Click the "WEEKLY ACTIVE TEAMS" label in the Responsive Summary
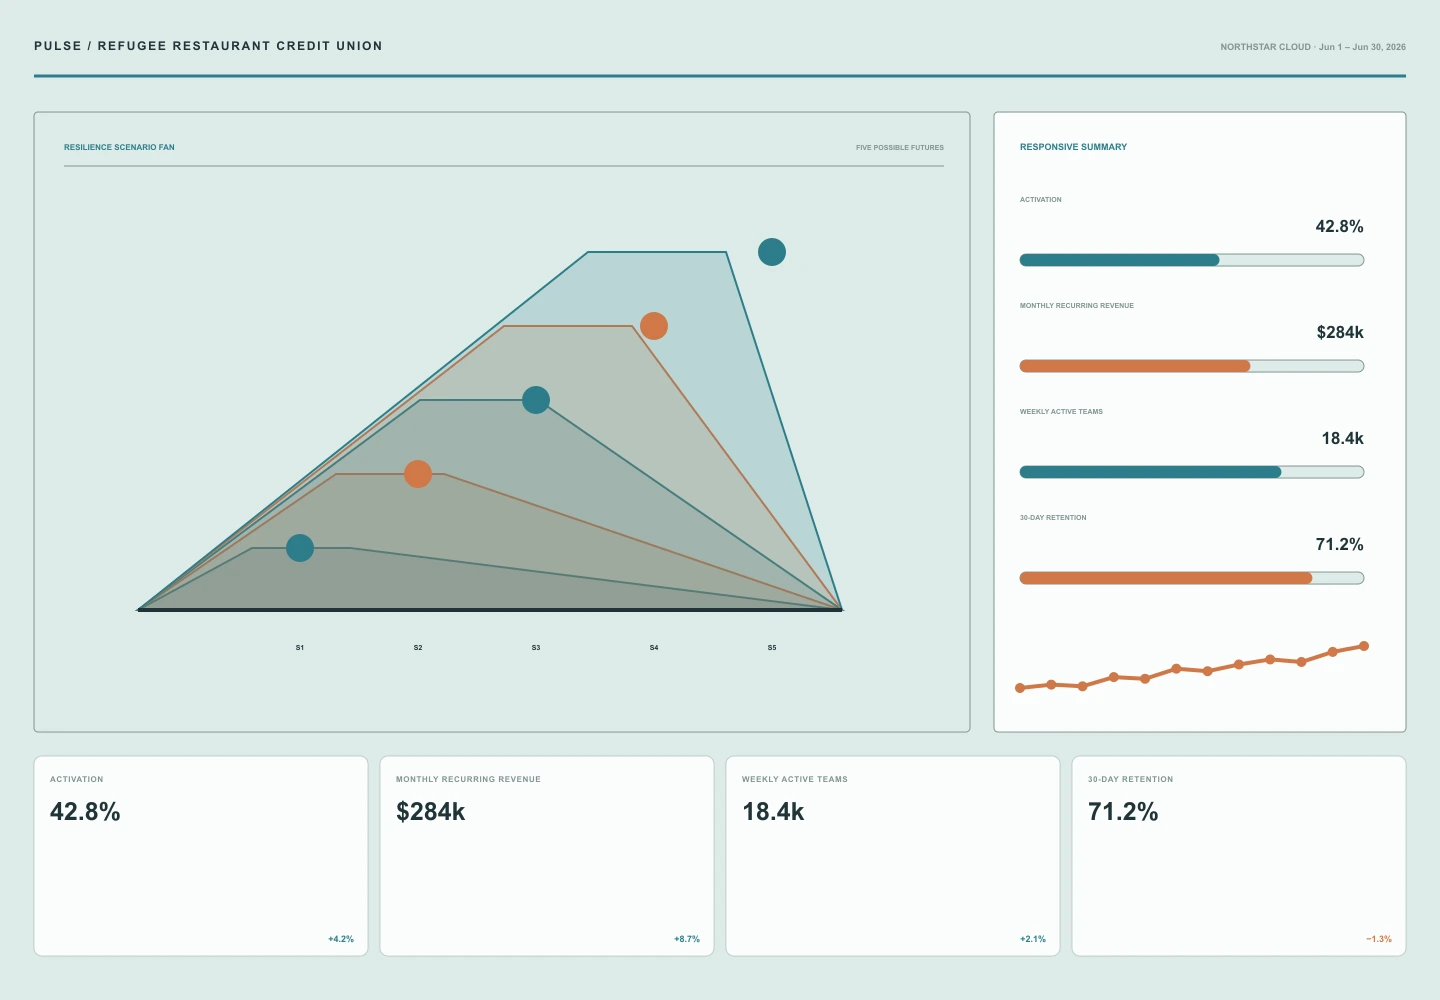This screenshot has width=1440, height=1000. click(1061, 412)
